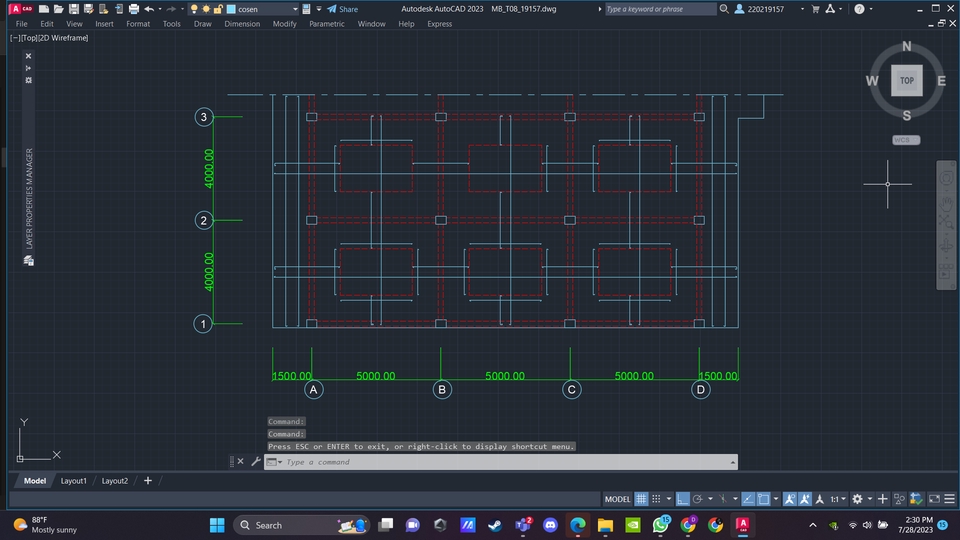
Task: Click TOP face of the ViewCube
Action: click(x=907, y=80)
